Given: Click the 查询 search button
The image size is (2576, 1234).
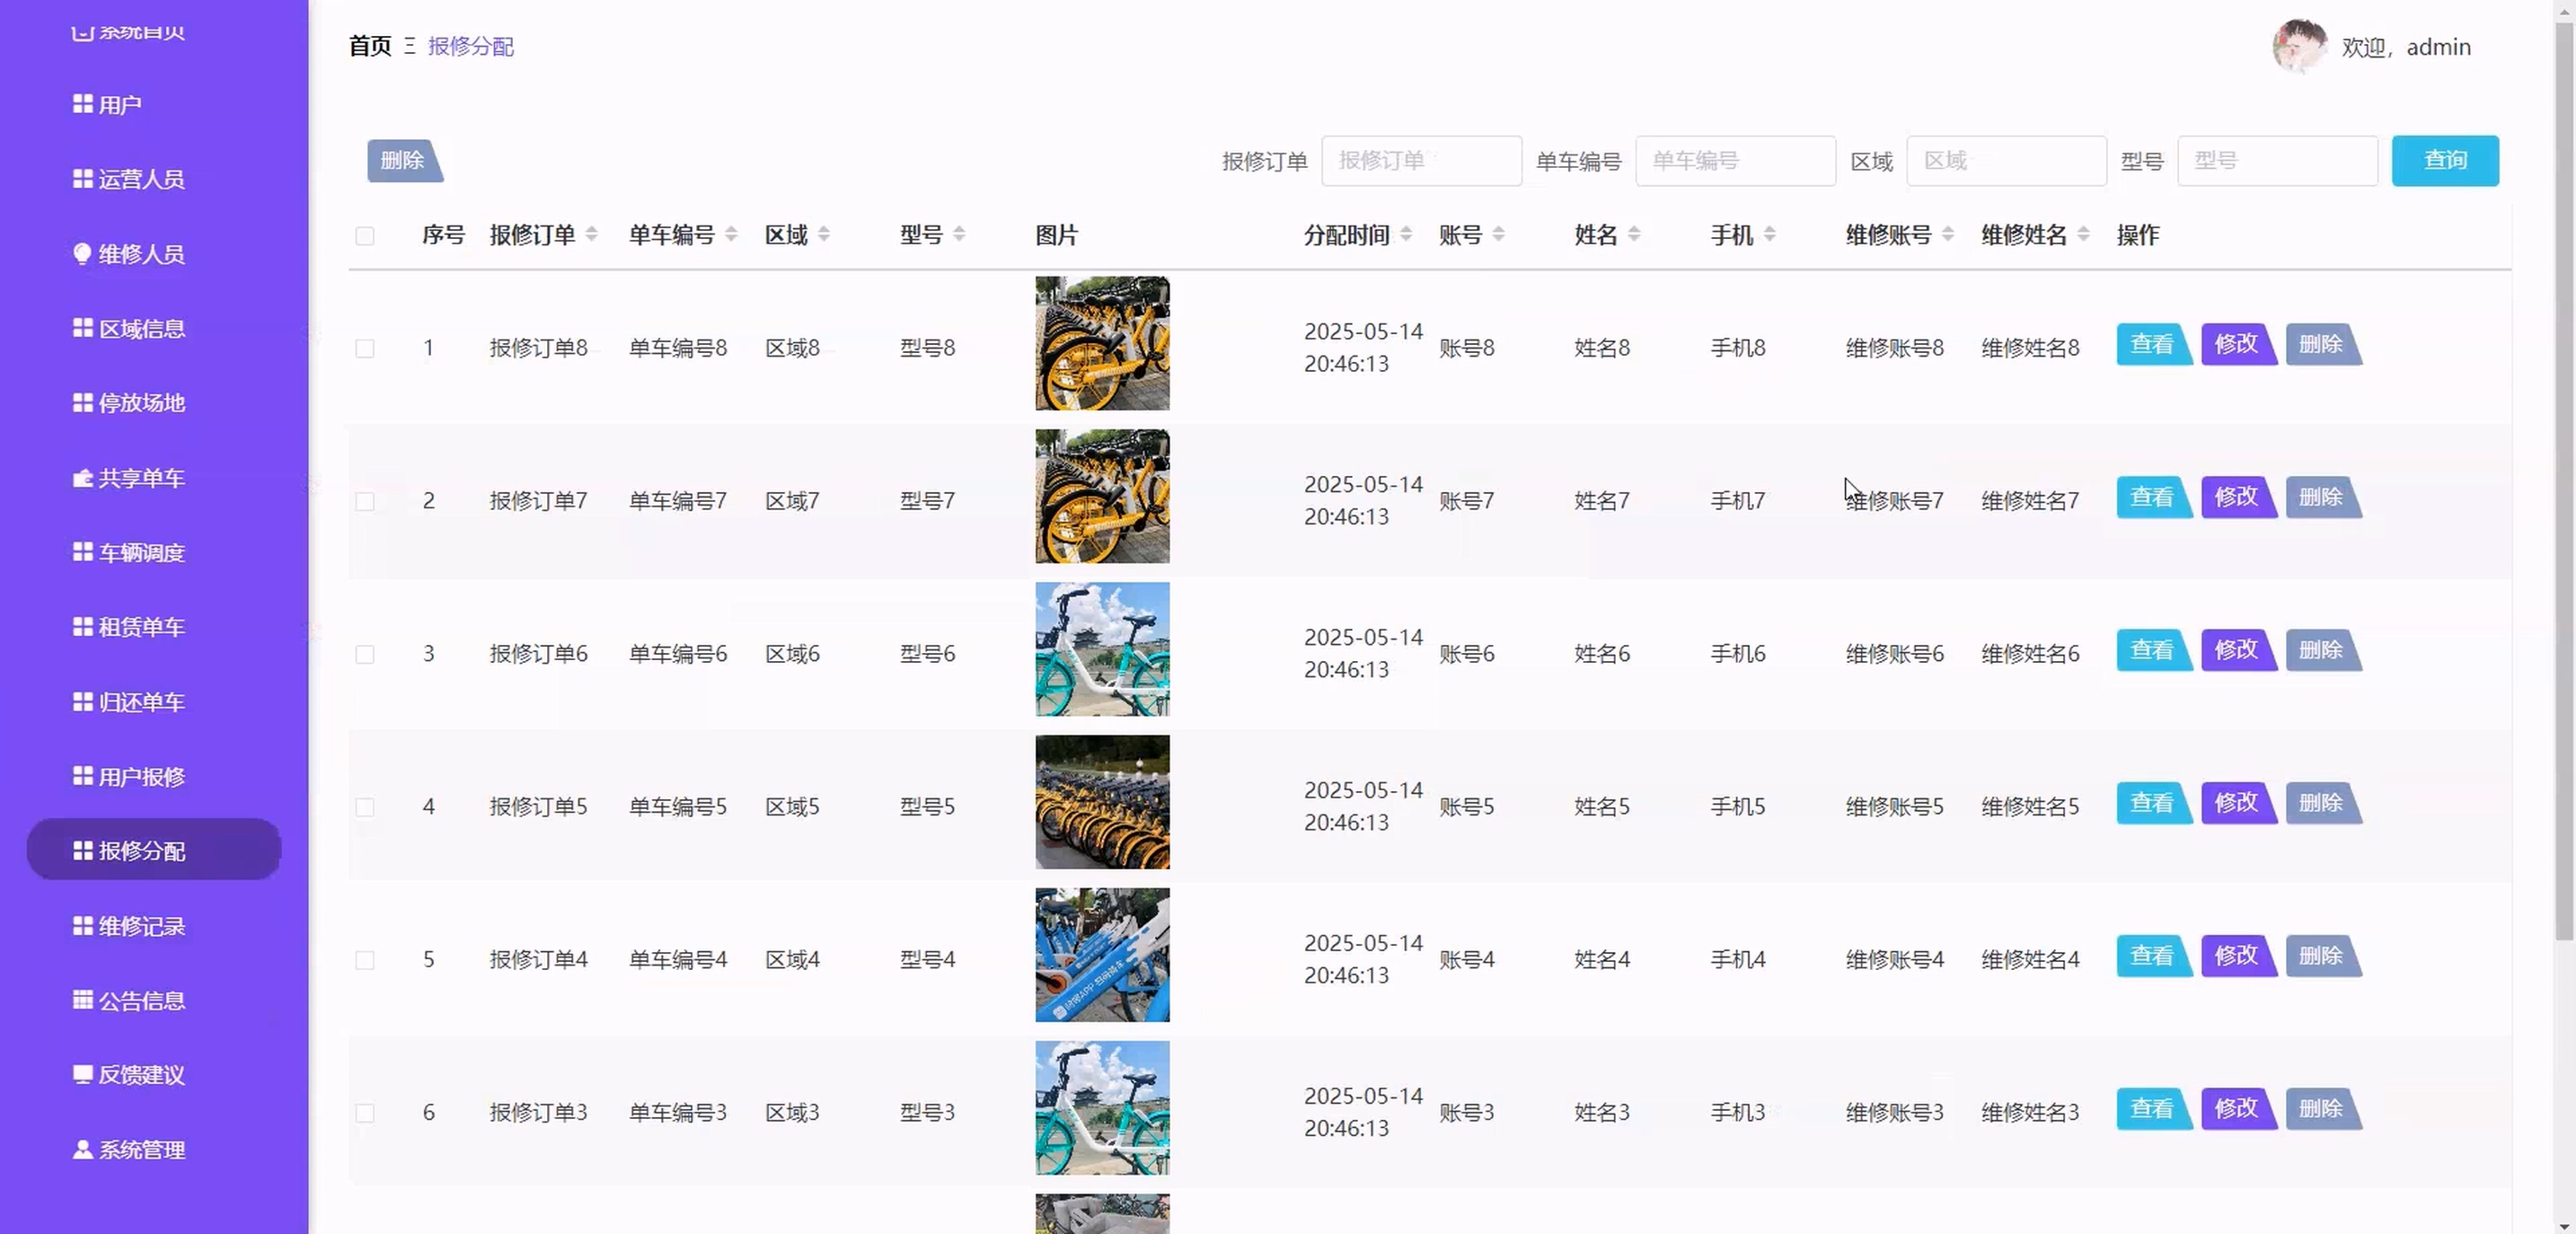Looking at the screenshot, I should (2444, 160).
